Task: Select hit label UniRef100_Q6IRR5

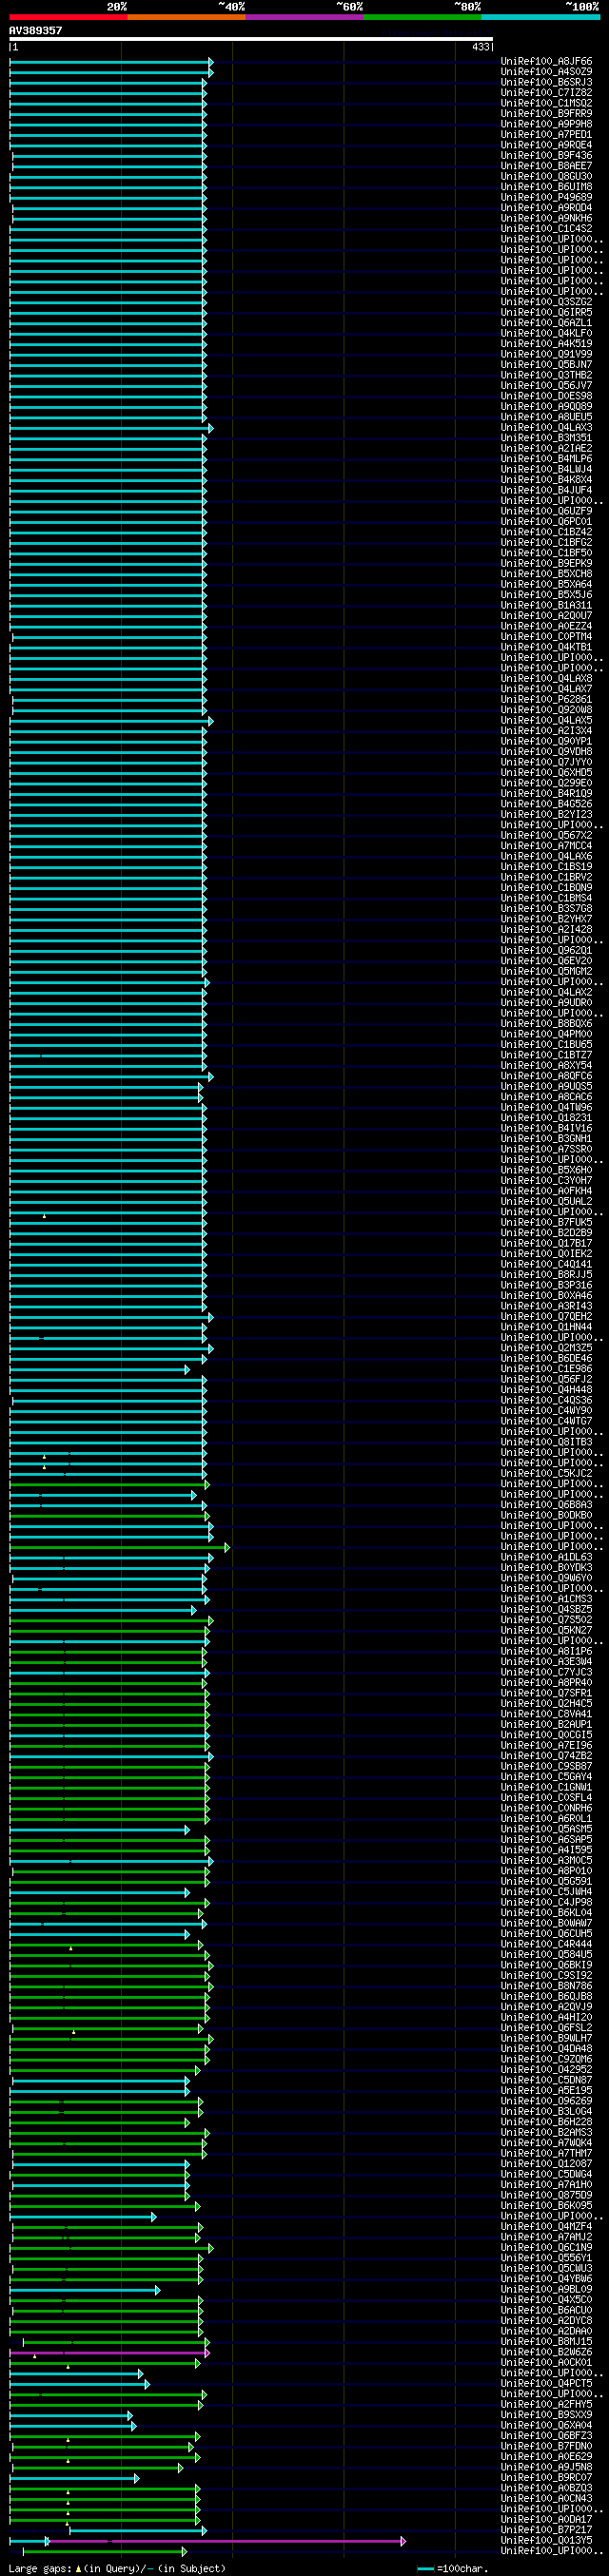Action: pyautogui.click(x=546, y=312)
